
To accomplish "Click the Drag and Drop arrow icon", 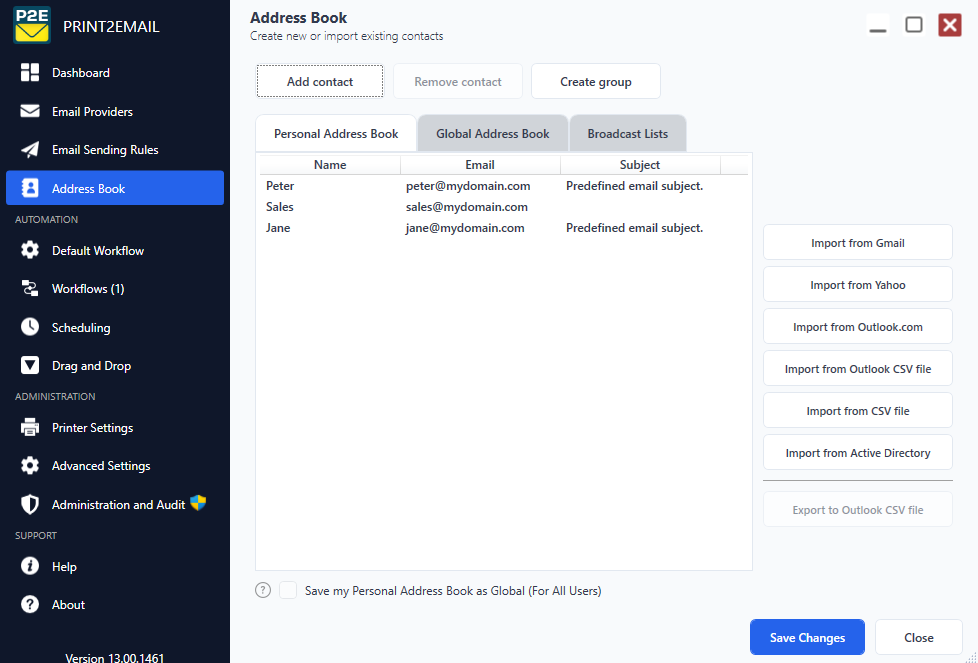I will tap(29, 365).
